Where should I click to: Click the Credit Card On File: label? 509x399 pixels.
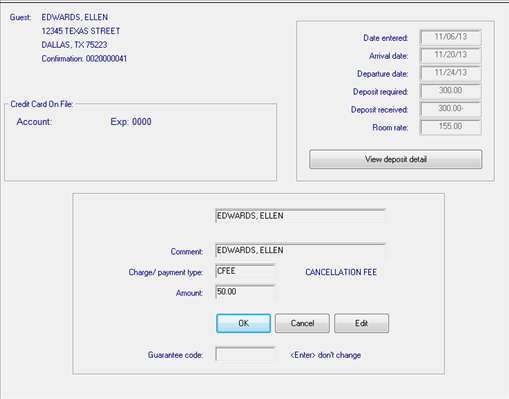click(42, 104)
